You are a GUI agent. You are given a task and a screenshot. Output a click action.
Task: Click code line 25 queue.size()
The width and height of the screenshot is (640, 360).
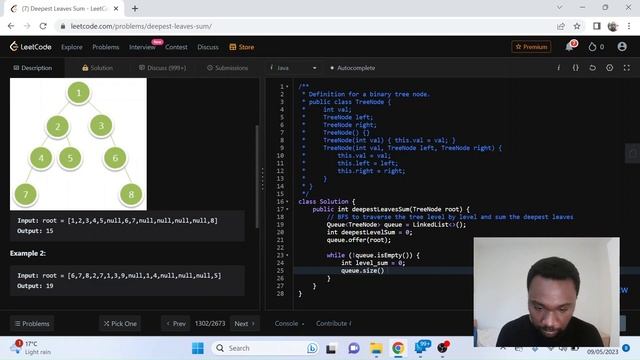point(362,271)
